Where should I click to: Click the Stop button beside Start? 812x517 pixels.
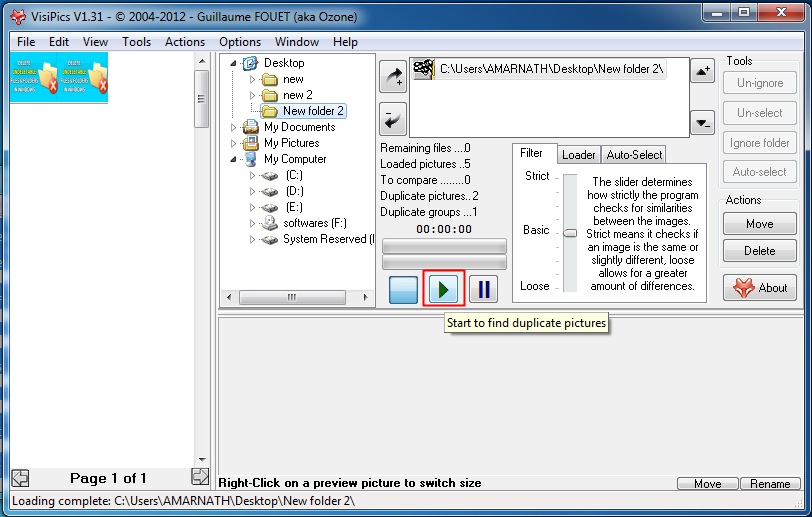pyautogui.click(x=403, y=290)
